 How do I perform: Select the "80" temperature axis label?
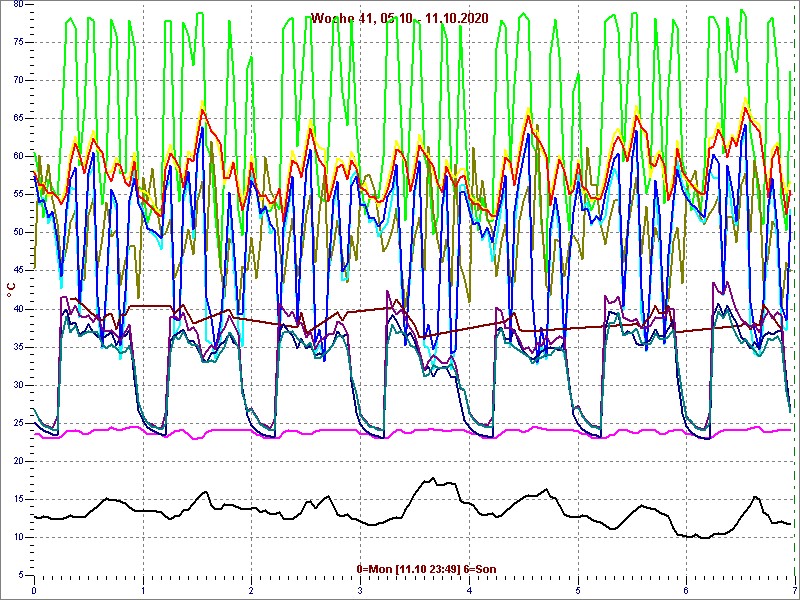(x=18, y=4)
